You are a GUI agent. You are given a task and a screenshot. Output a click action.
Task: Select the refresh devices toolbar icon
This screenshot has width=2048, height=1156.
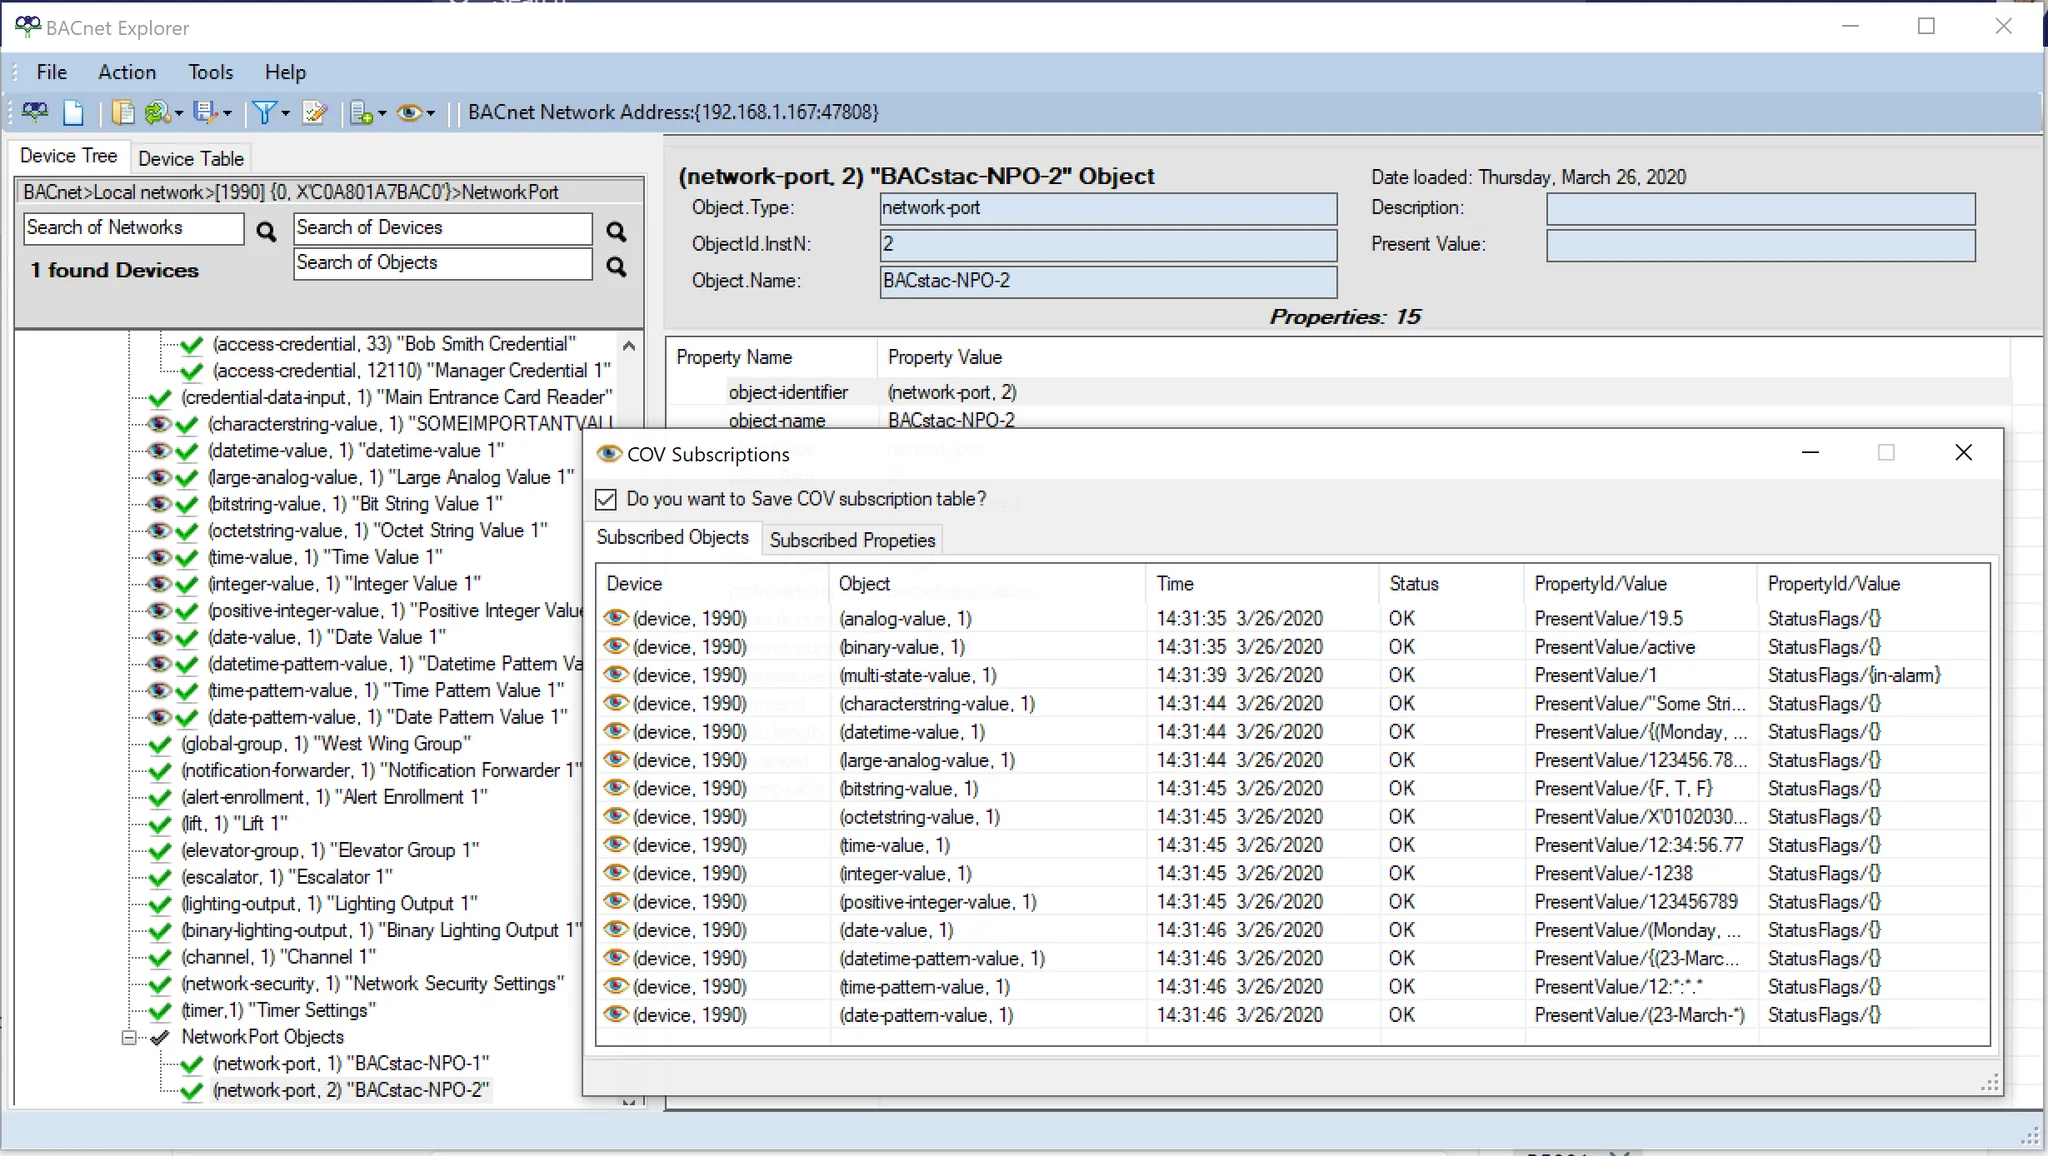tap(156, 112)
